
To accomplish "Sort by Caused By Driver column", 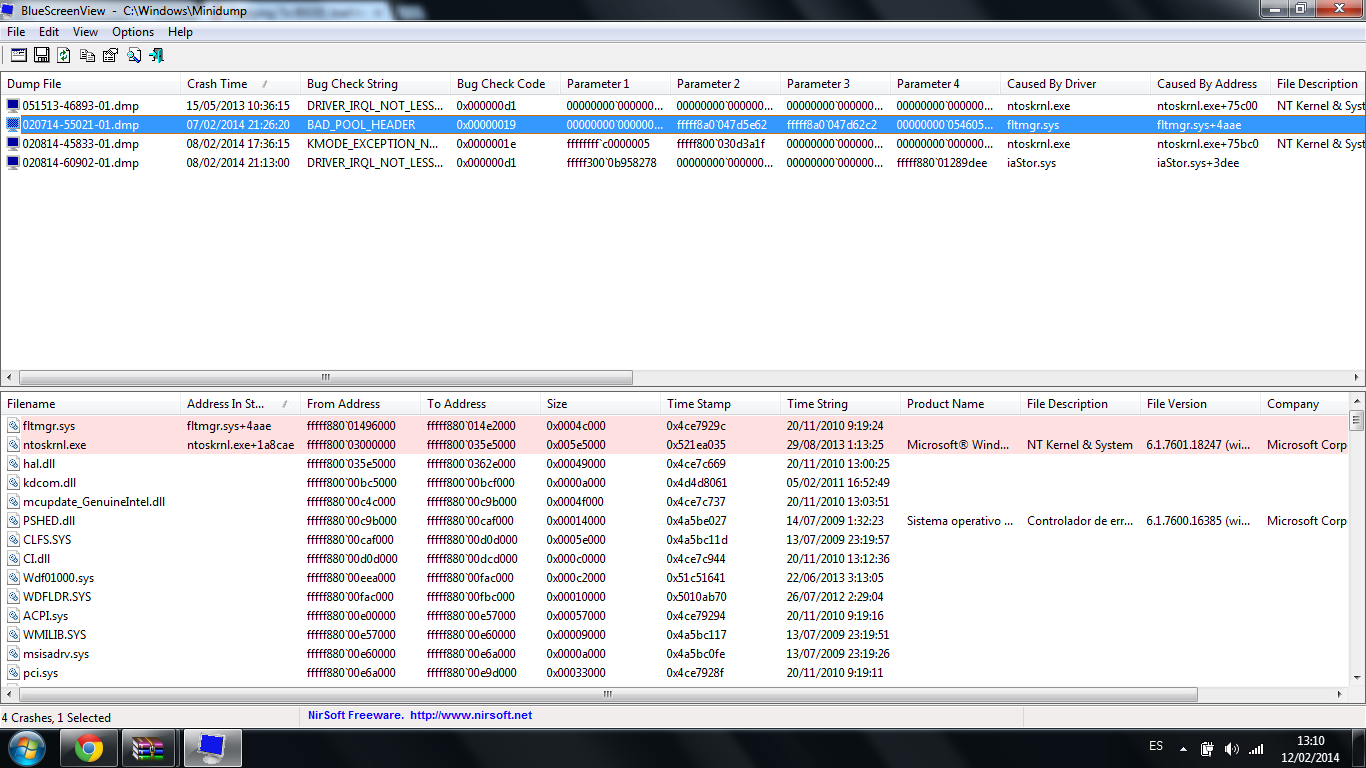I will click(x=1076, y=84).
